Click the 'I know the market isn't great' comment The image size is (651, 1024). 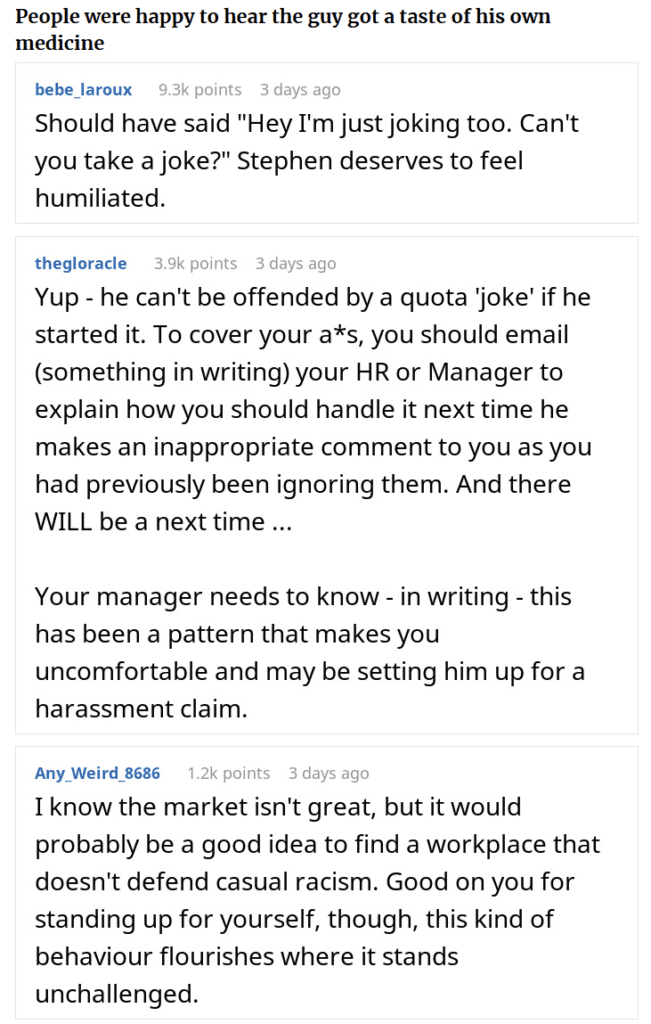click(317, 900)
